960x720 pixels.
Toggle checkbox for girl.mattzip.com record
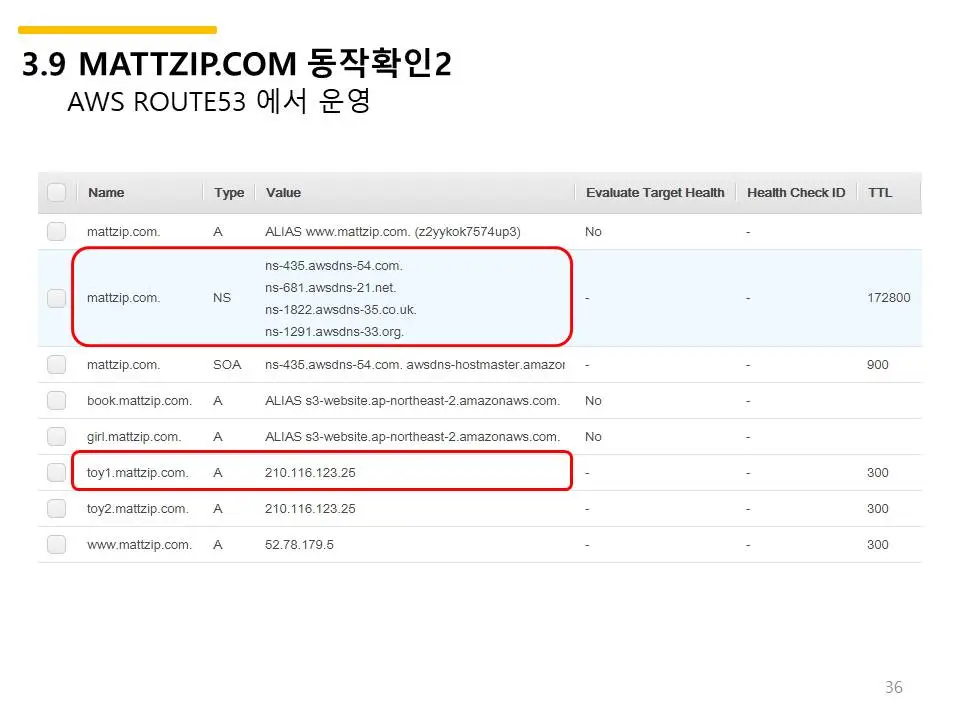(x=56, y=437)
